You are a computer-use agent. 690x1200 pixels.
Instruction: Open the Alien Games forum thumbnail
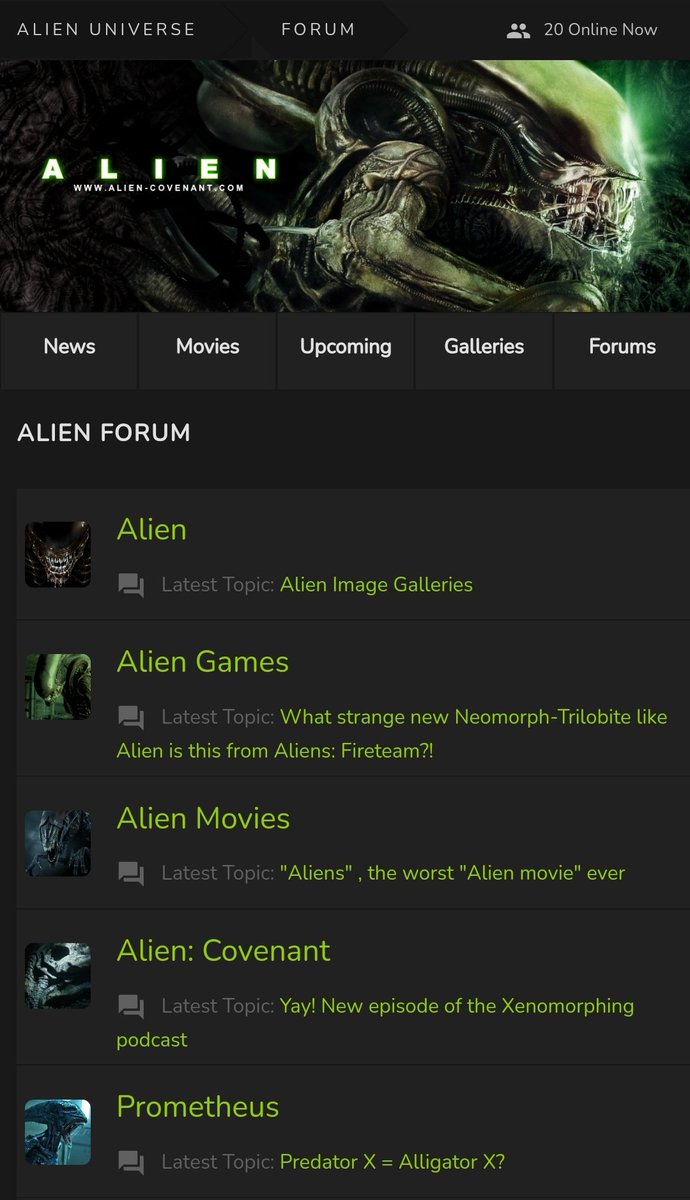tap(58, 687)
